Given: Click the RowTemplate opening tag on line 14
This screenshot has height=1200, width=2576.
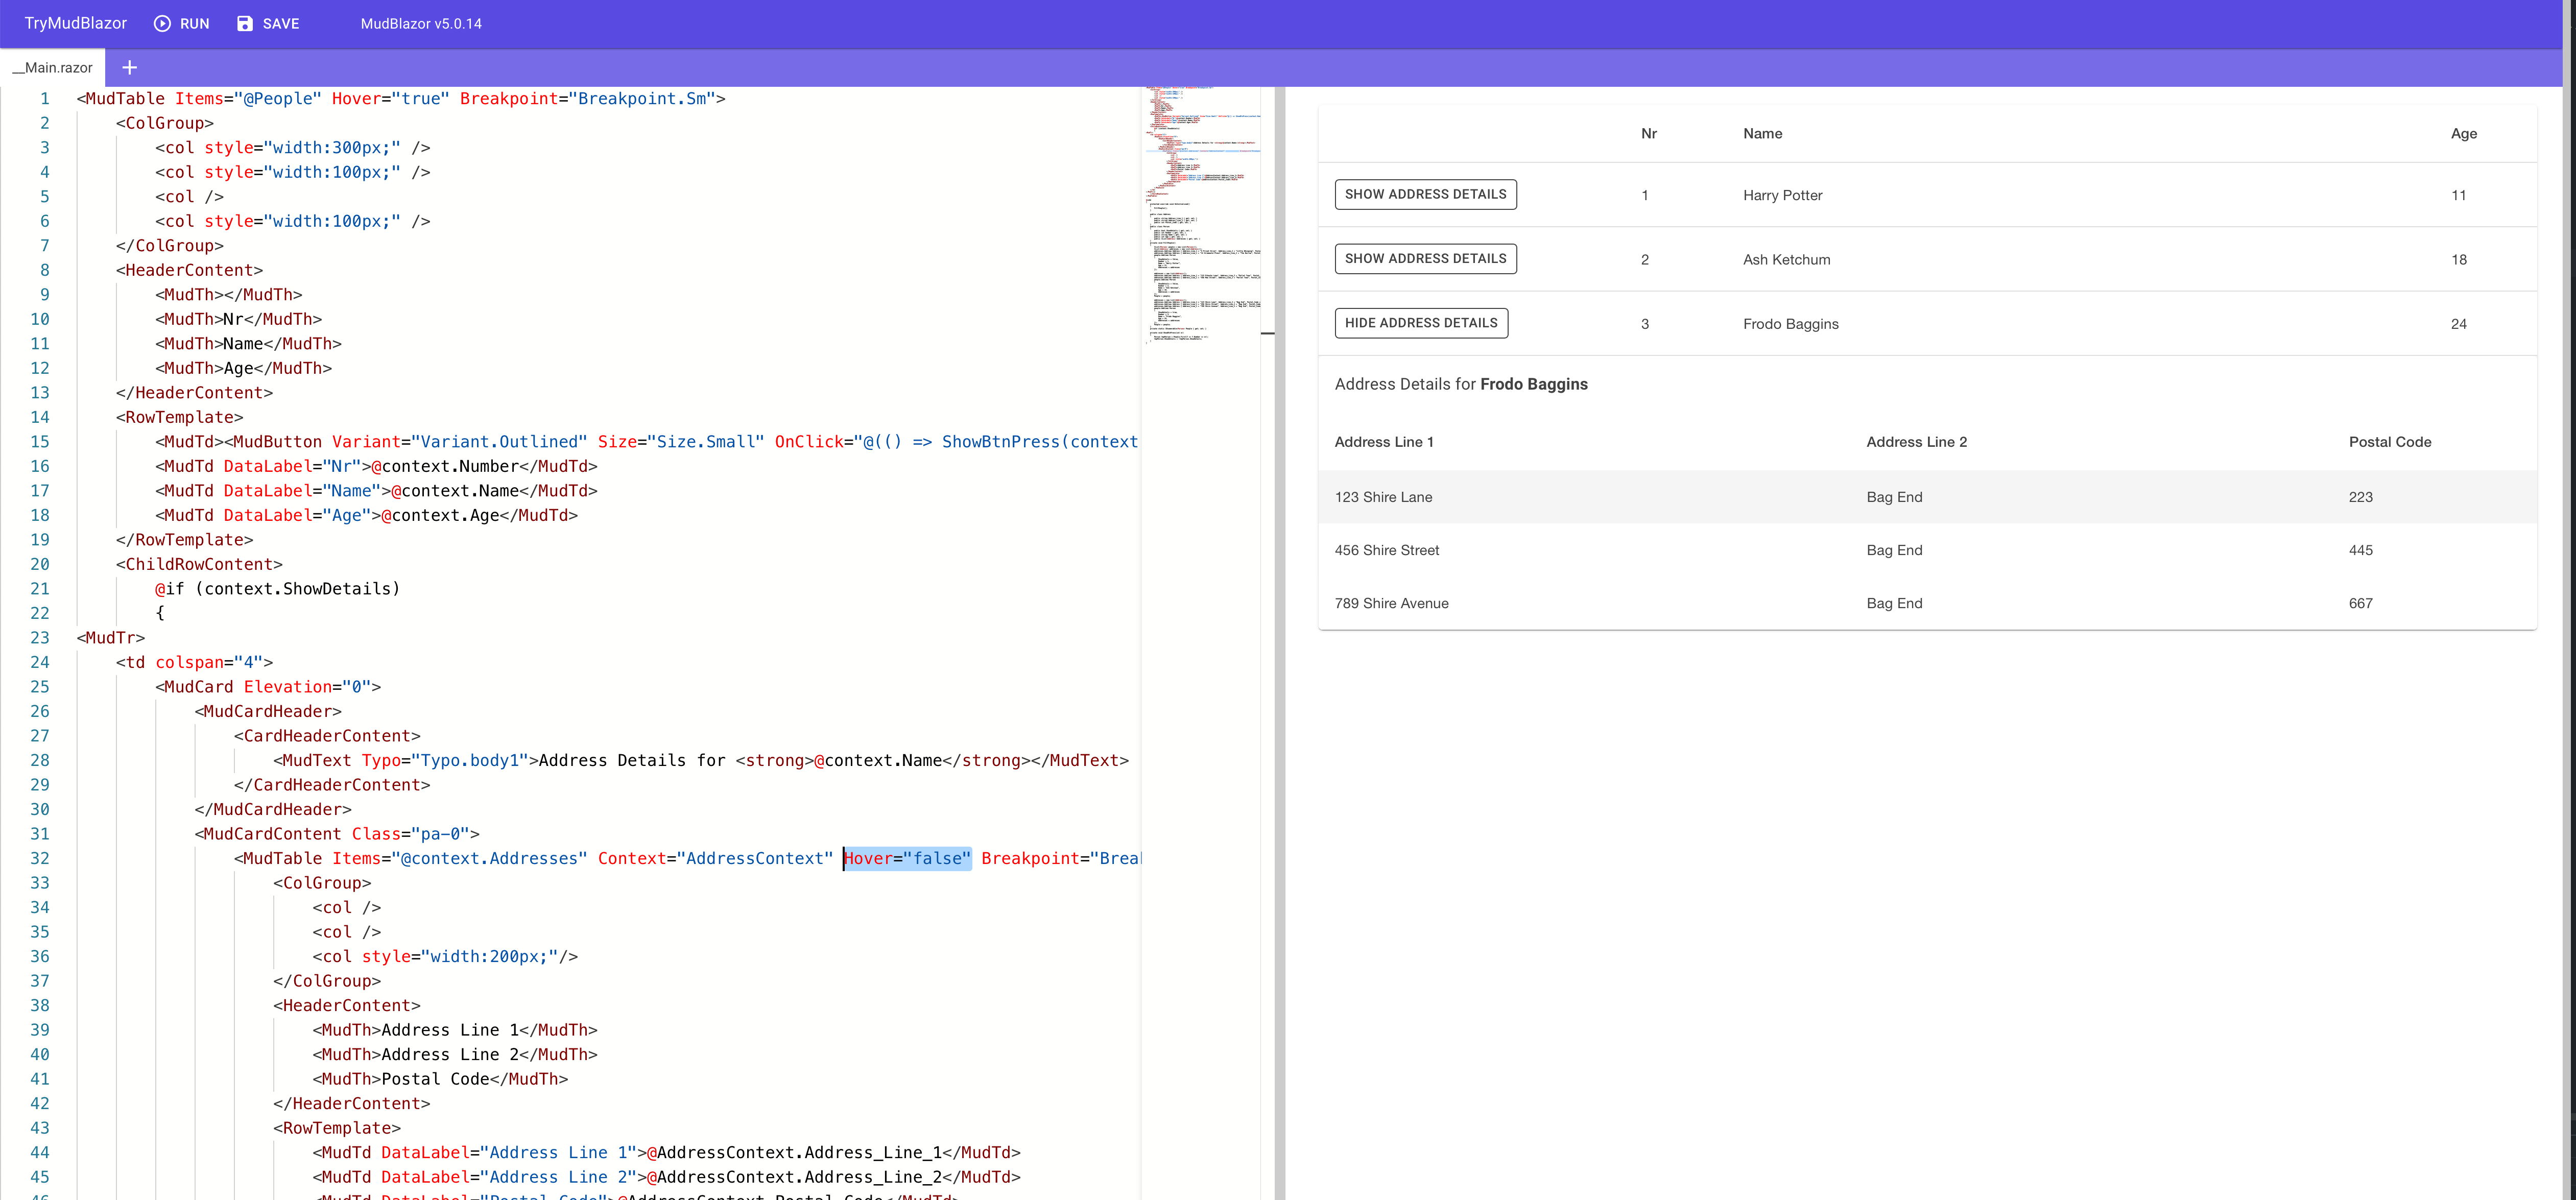Looking at the screenshot, I should pos(179,417).
